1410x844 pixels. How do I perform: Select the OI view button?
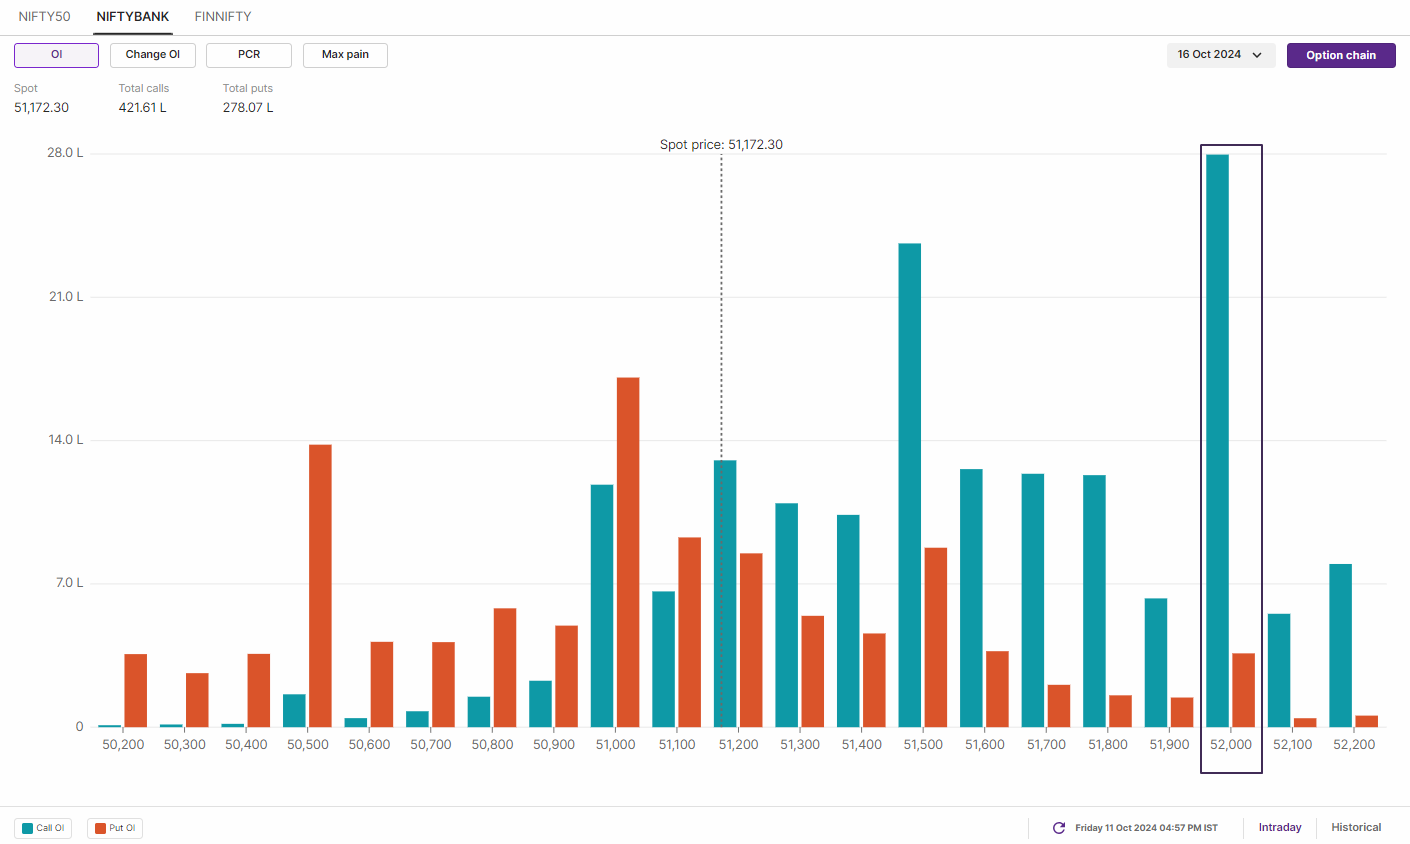56,55
